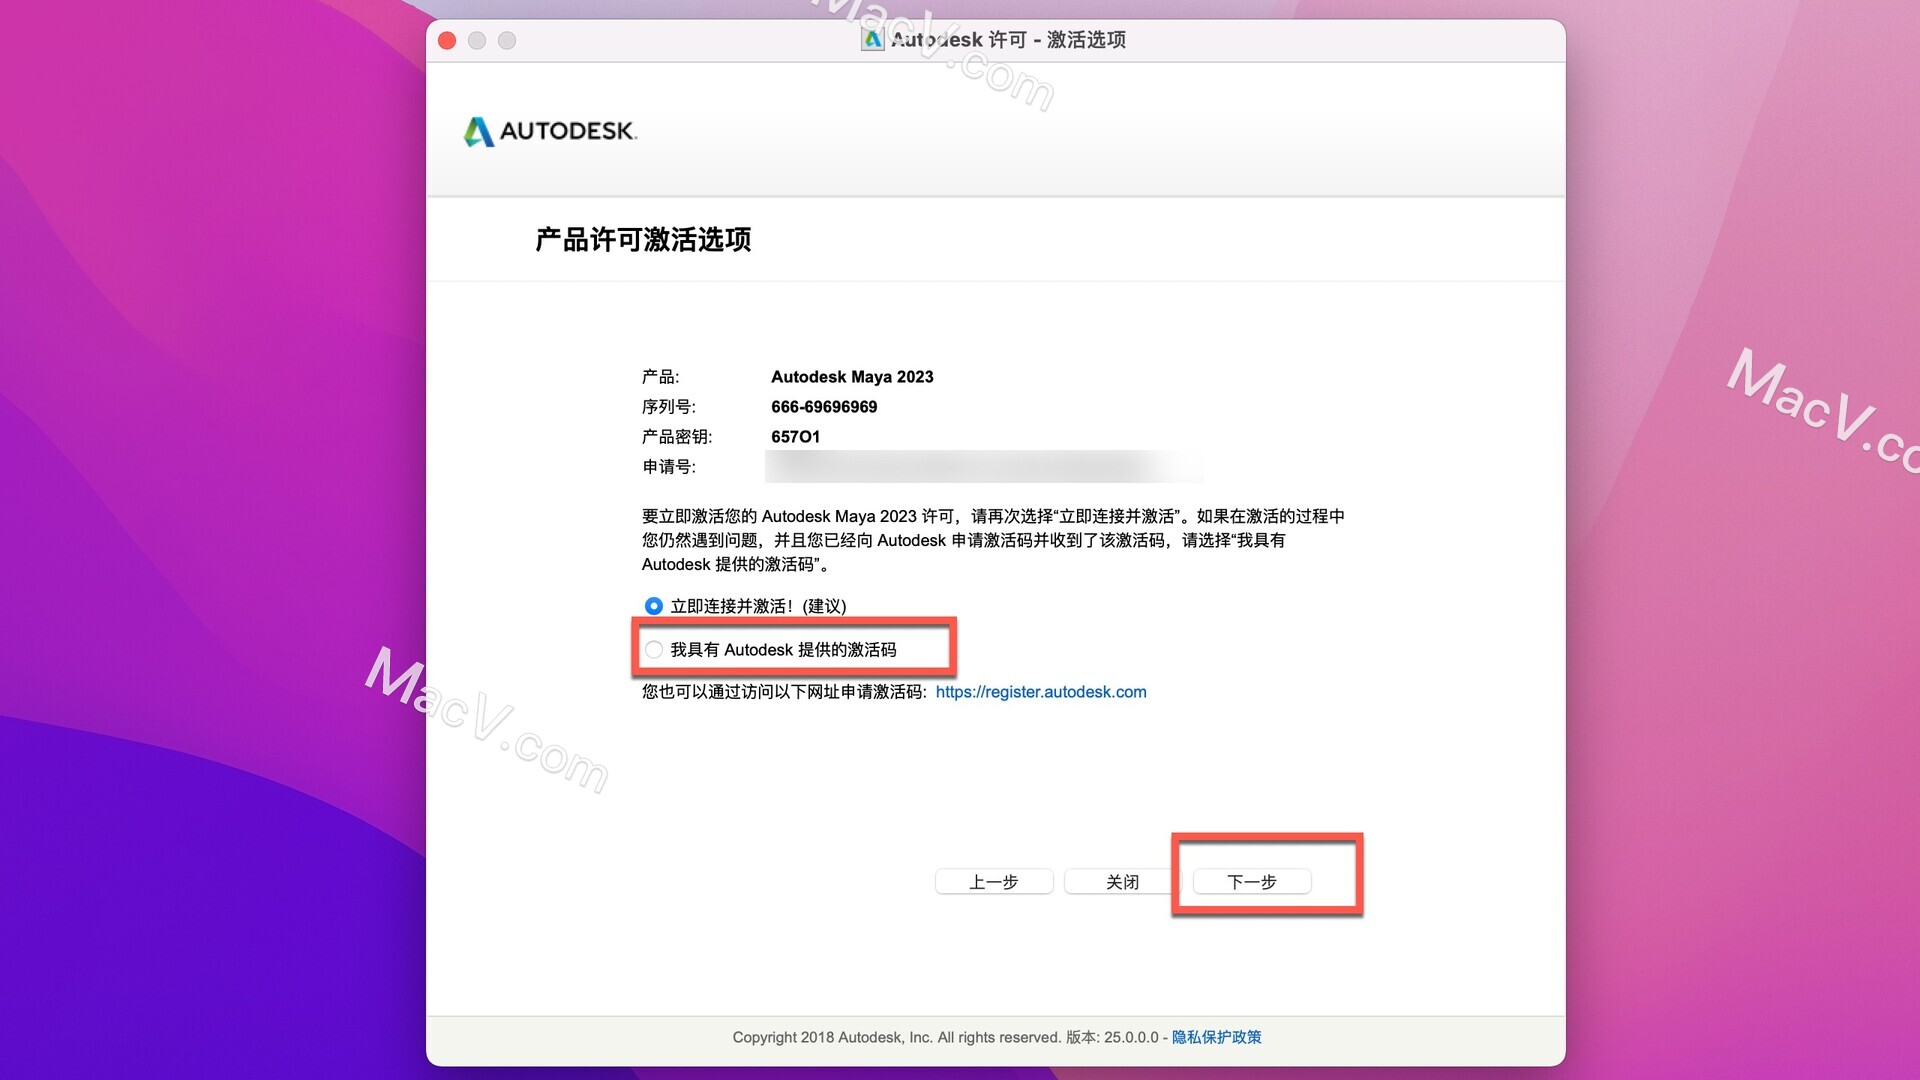Click the 产品 label
This screenshot has height=1080, width=1920.
(660, 377)
